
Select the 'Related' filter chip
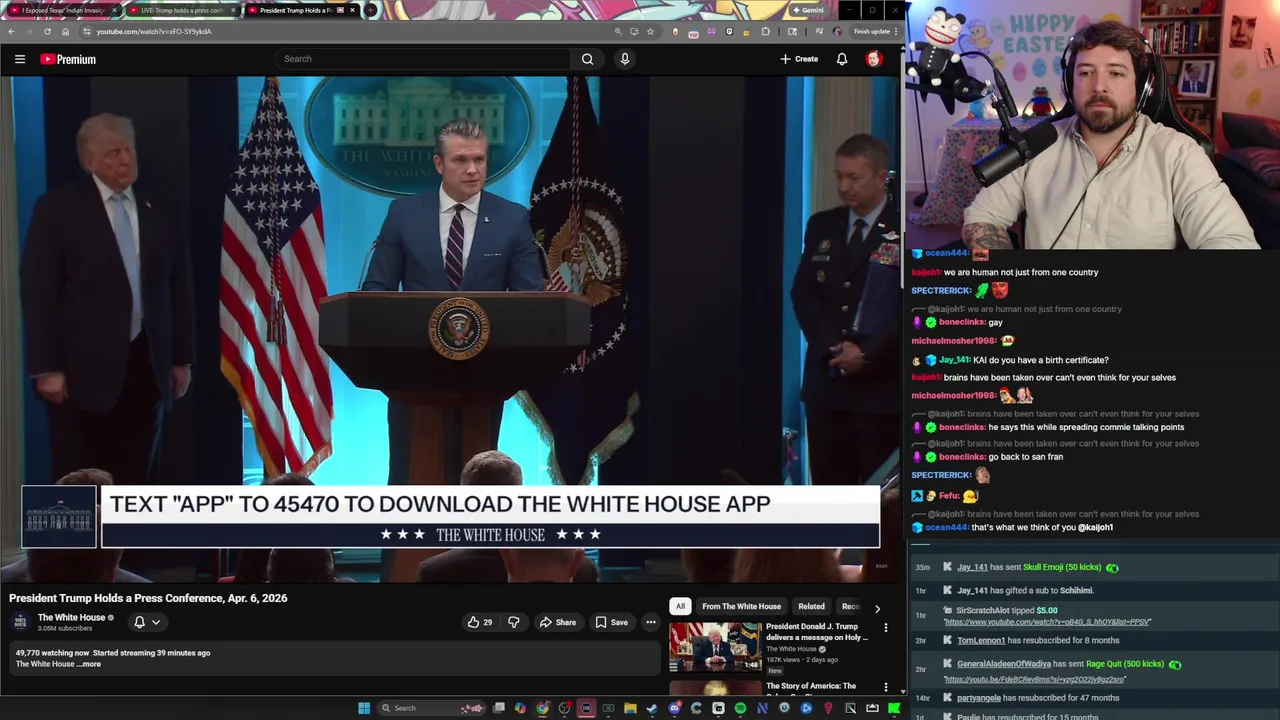pos(811,606)
